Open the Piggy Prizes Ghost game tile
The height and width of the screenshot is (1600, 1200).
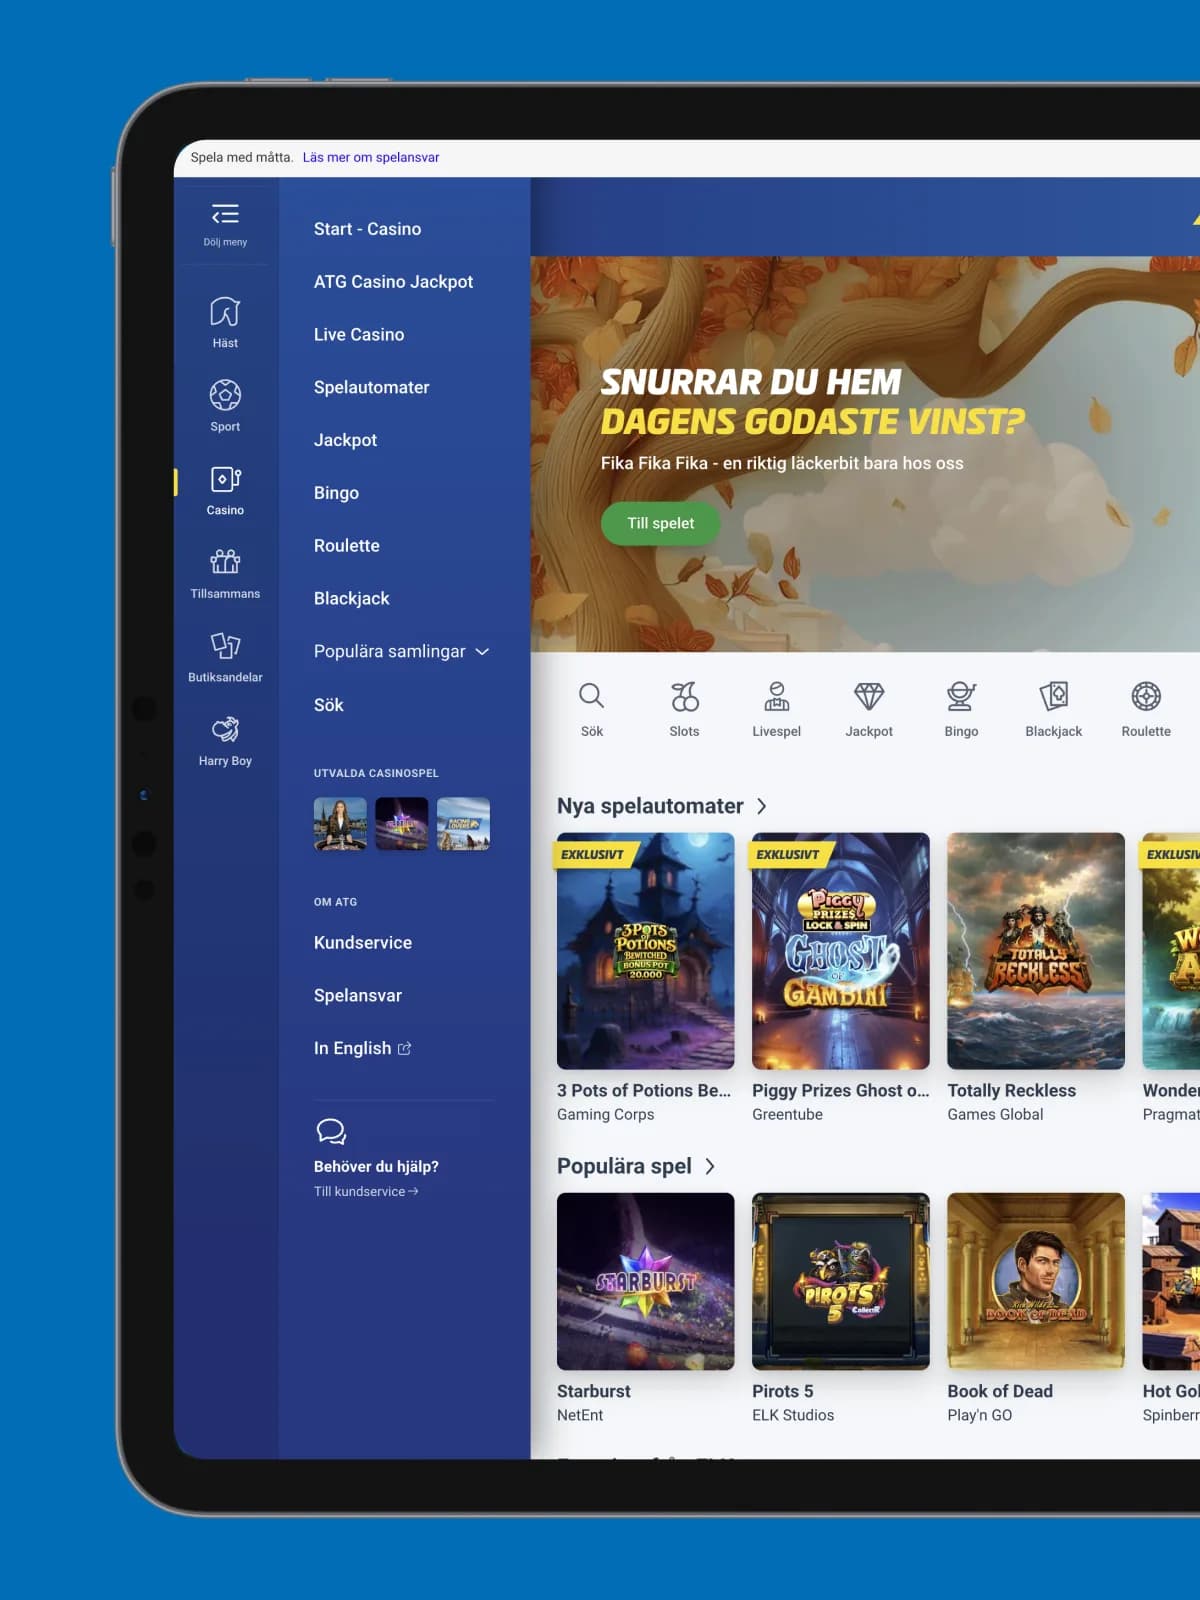pyautogui.click(x=841, y=951)
